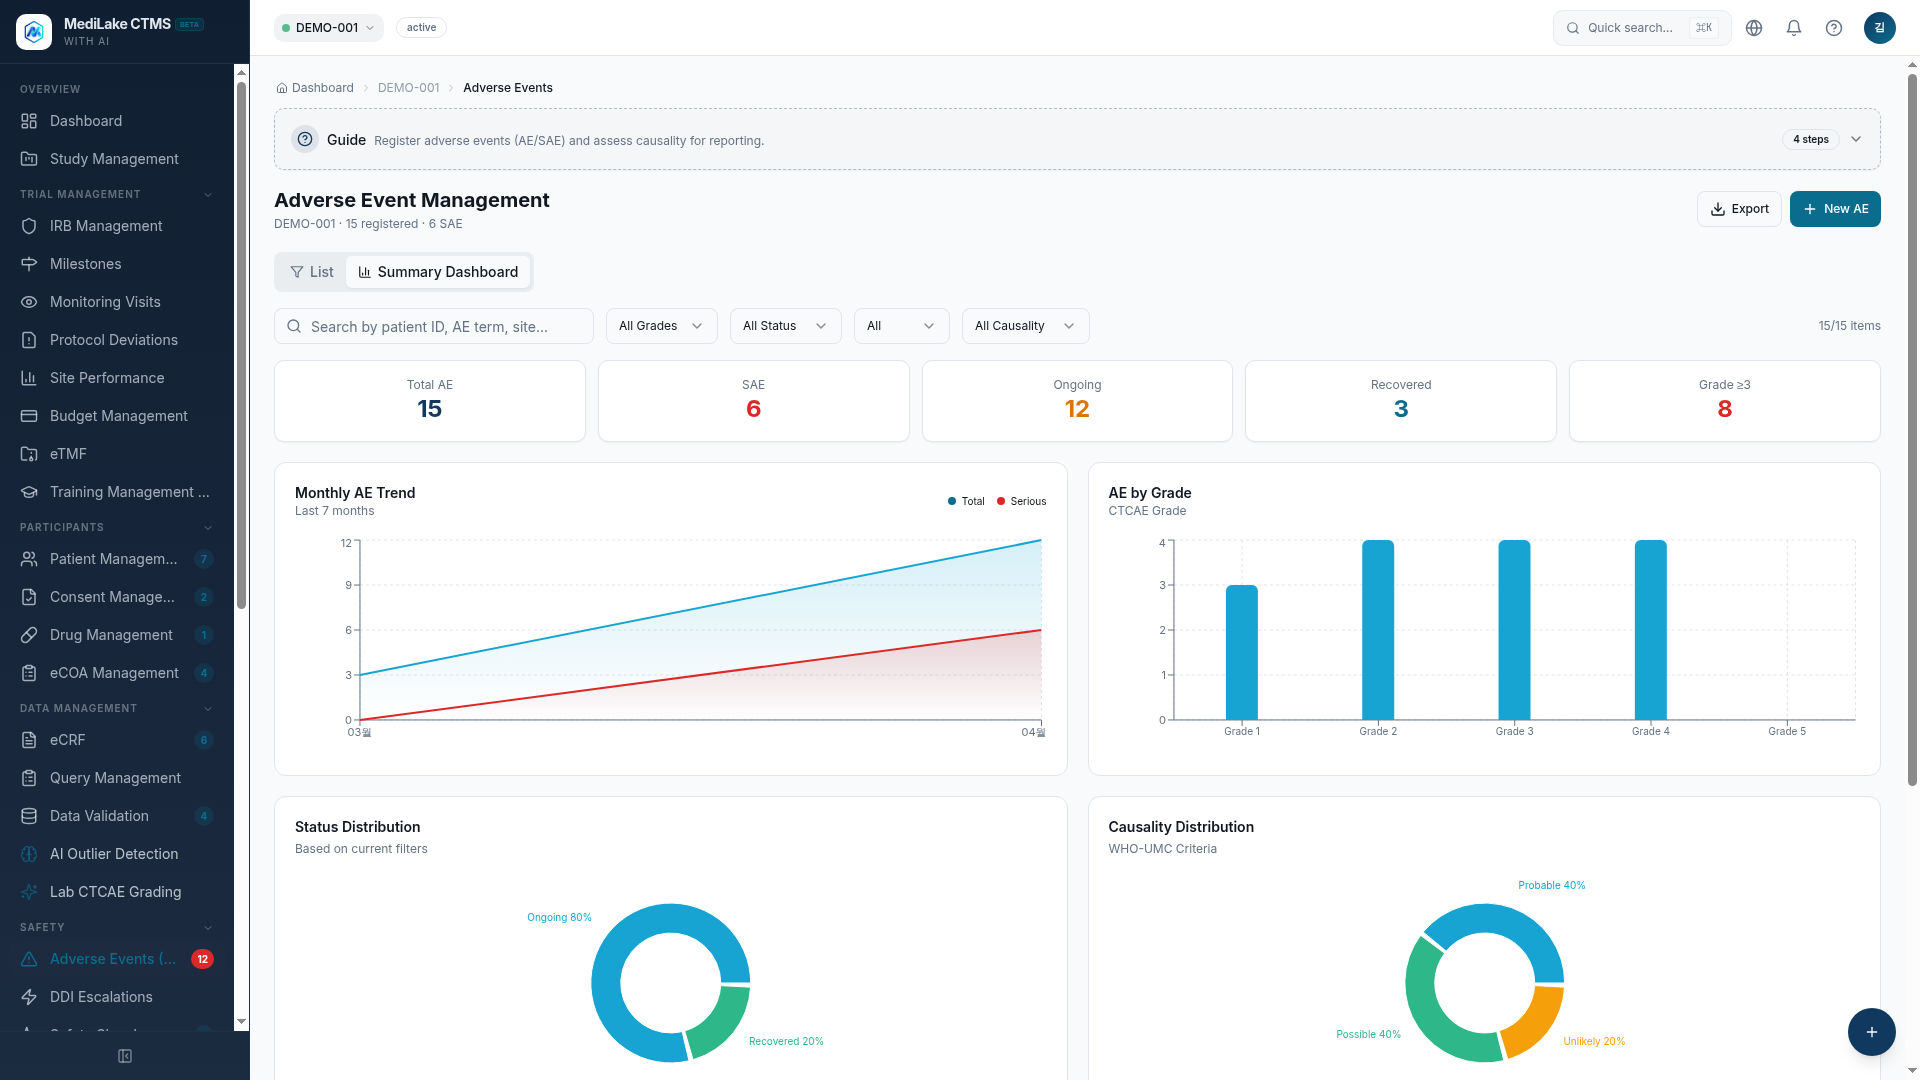Open Drug Management pill item
Viewport: 1920px width, 1080px height.
click(117, 635)
